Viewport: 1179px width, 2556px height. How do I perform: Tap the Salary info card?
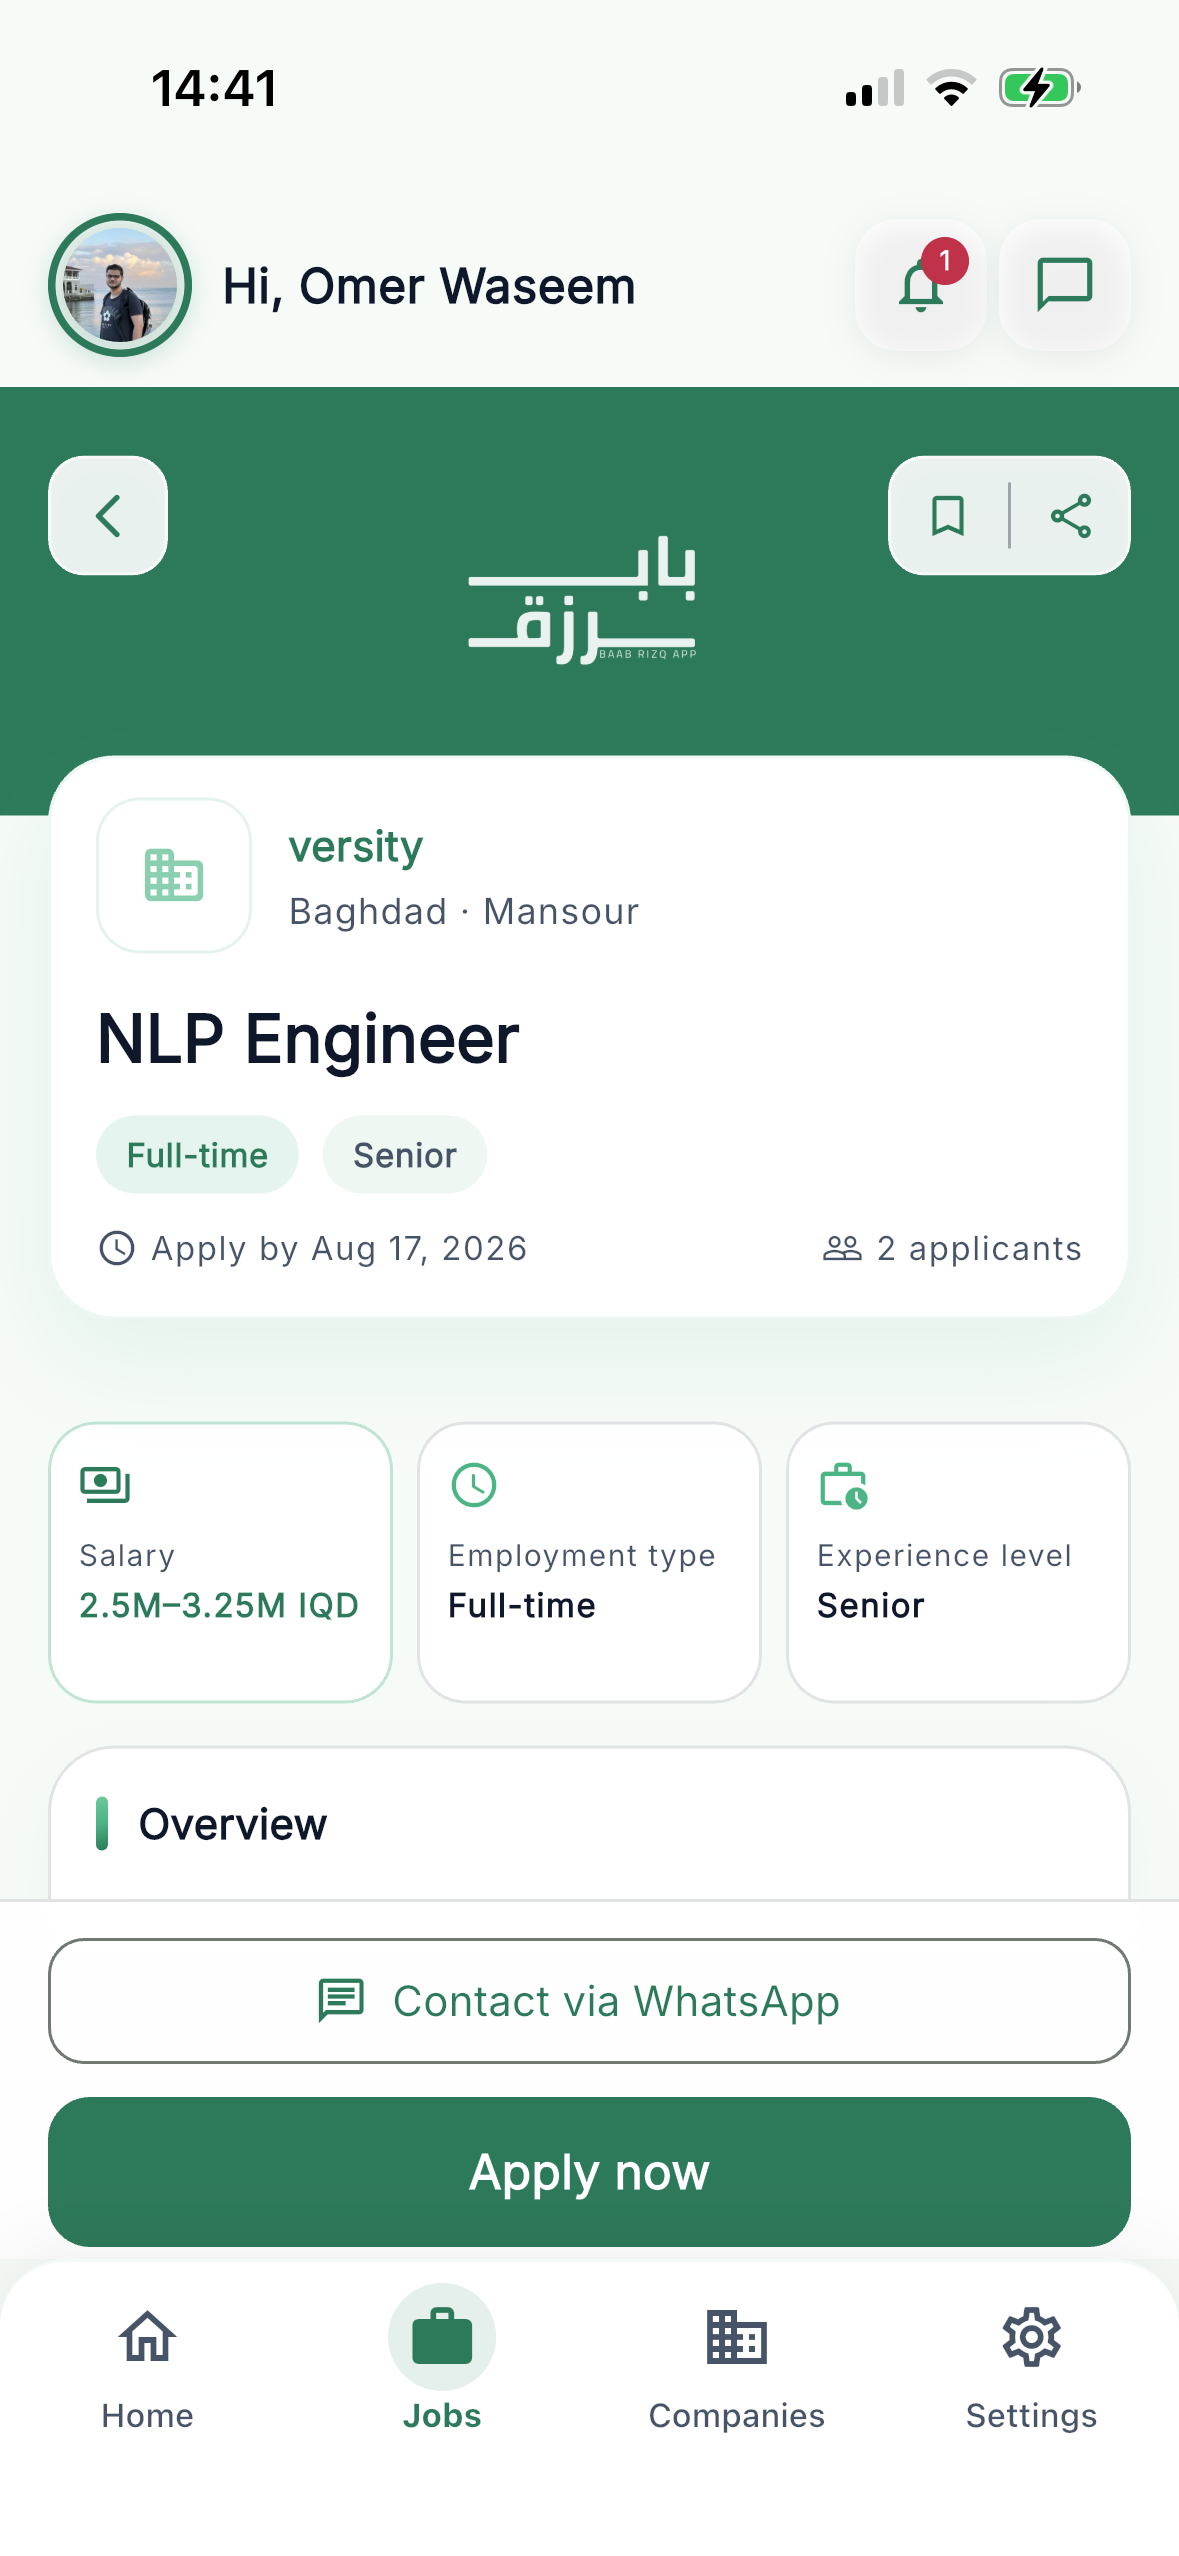click(220, 1562)
